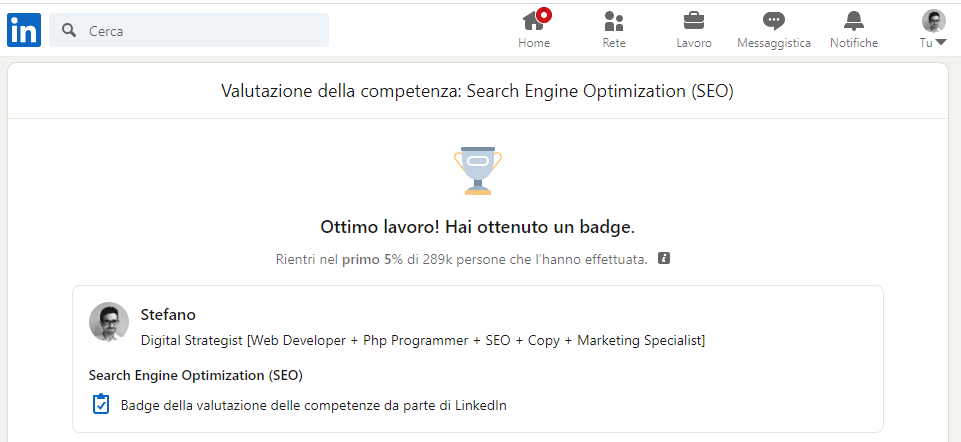Click the search magnifier icon
The height and width of the screenshot is (442, 961).
(x=69, y=30)
